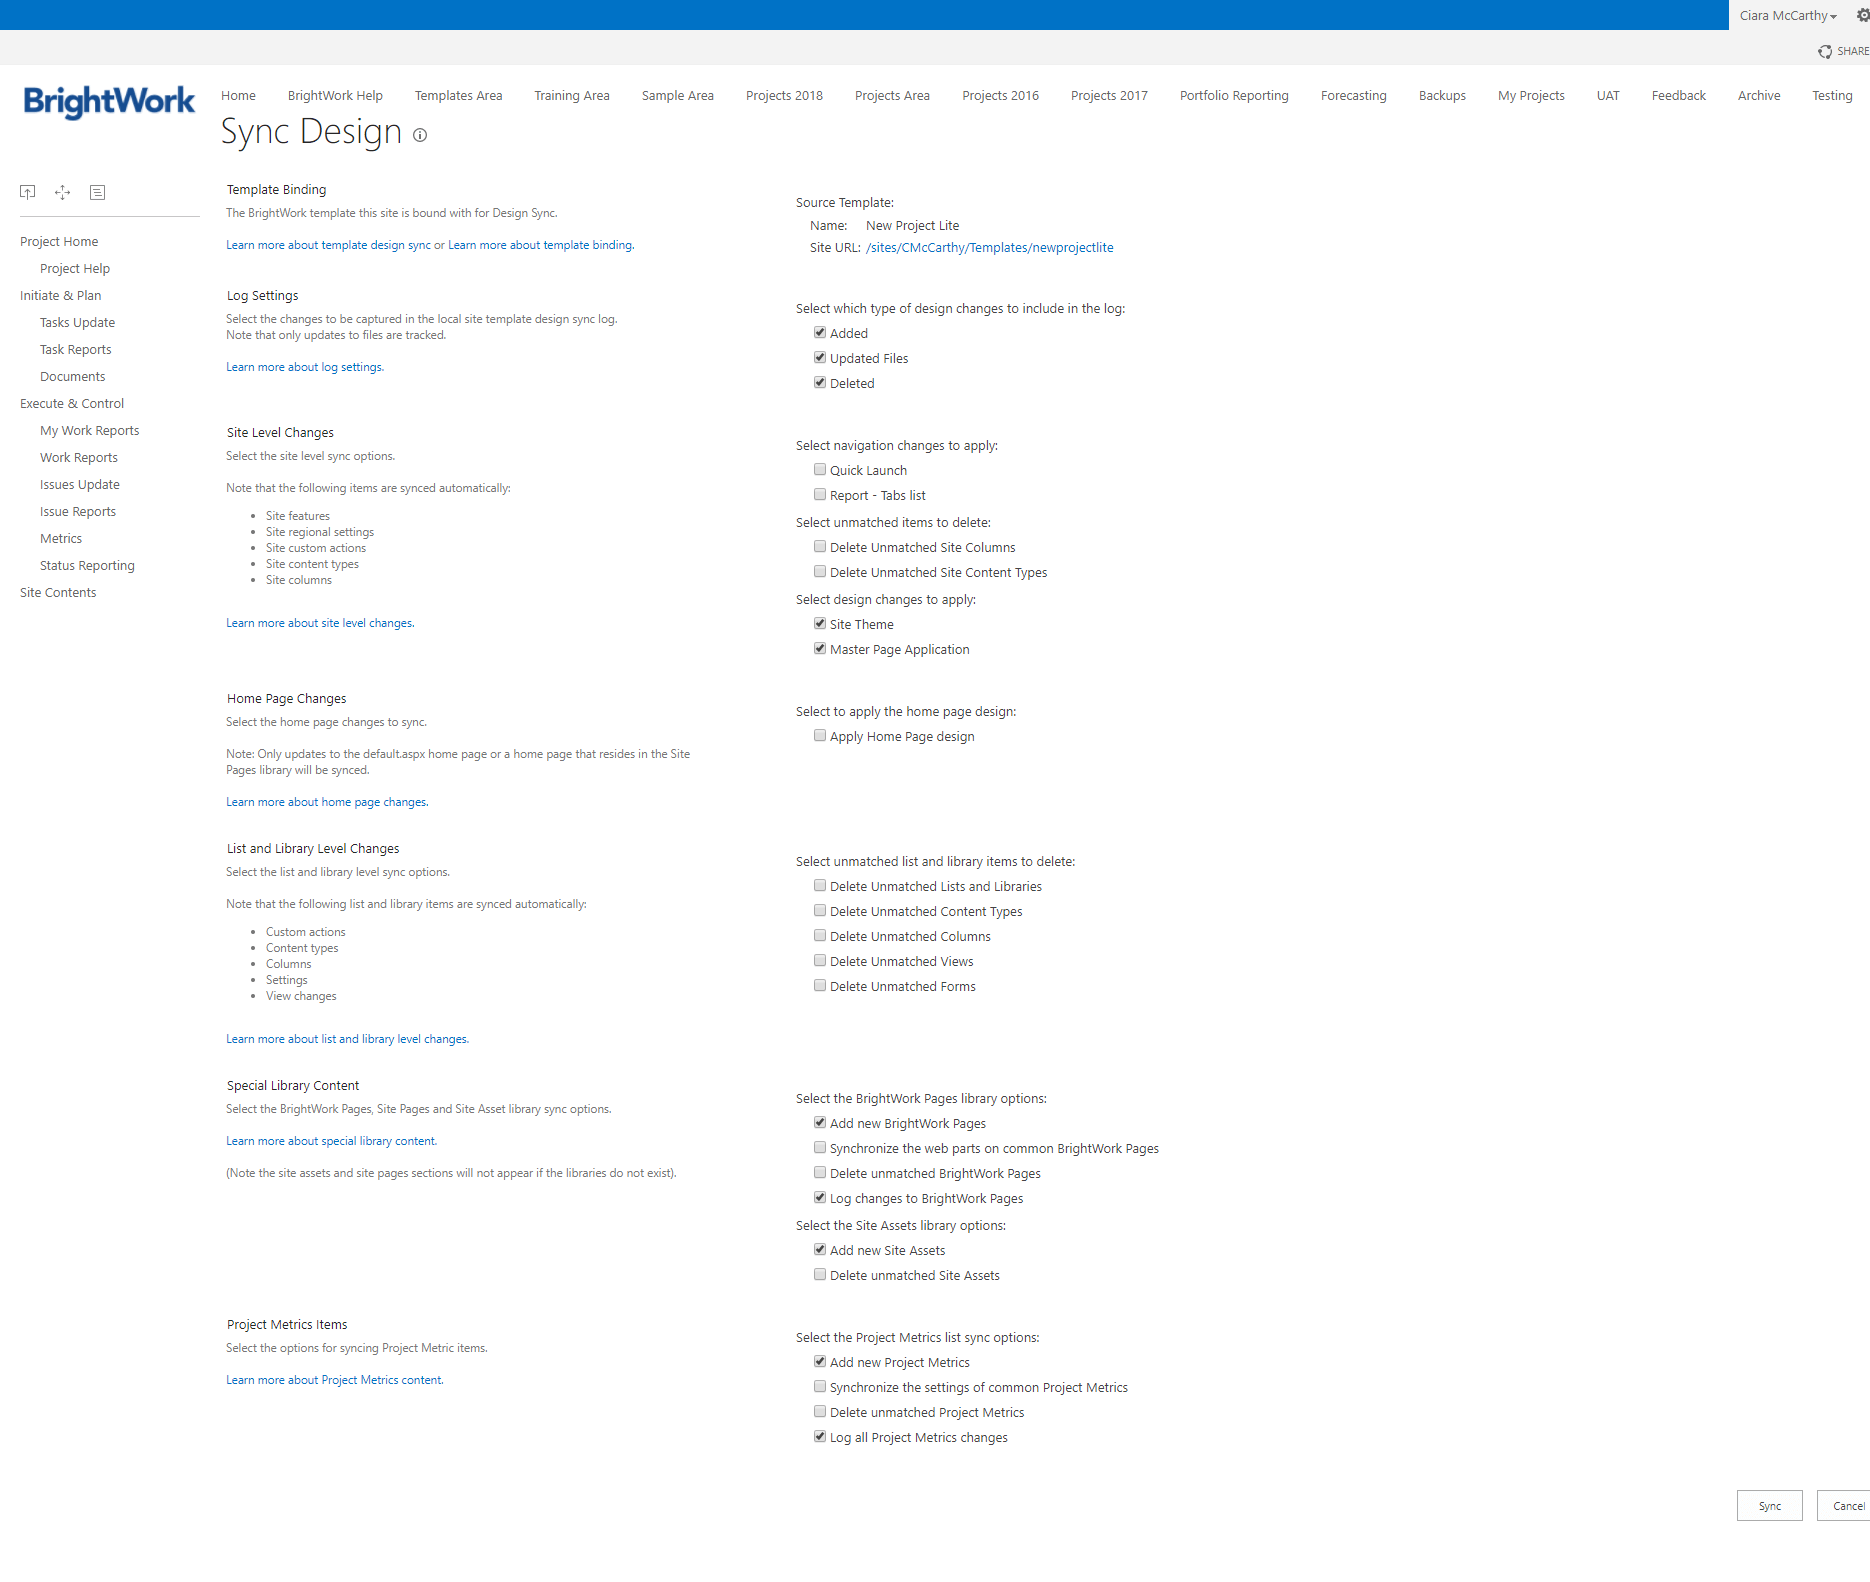Open the Home navigation item
Image resolution: width=1870 pixels, height=1582 pixels.
[238, 95]
